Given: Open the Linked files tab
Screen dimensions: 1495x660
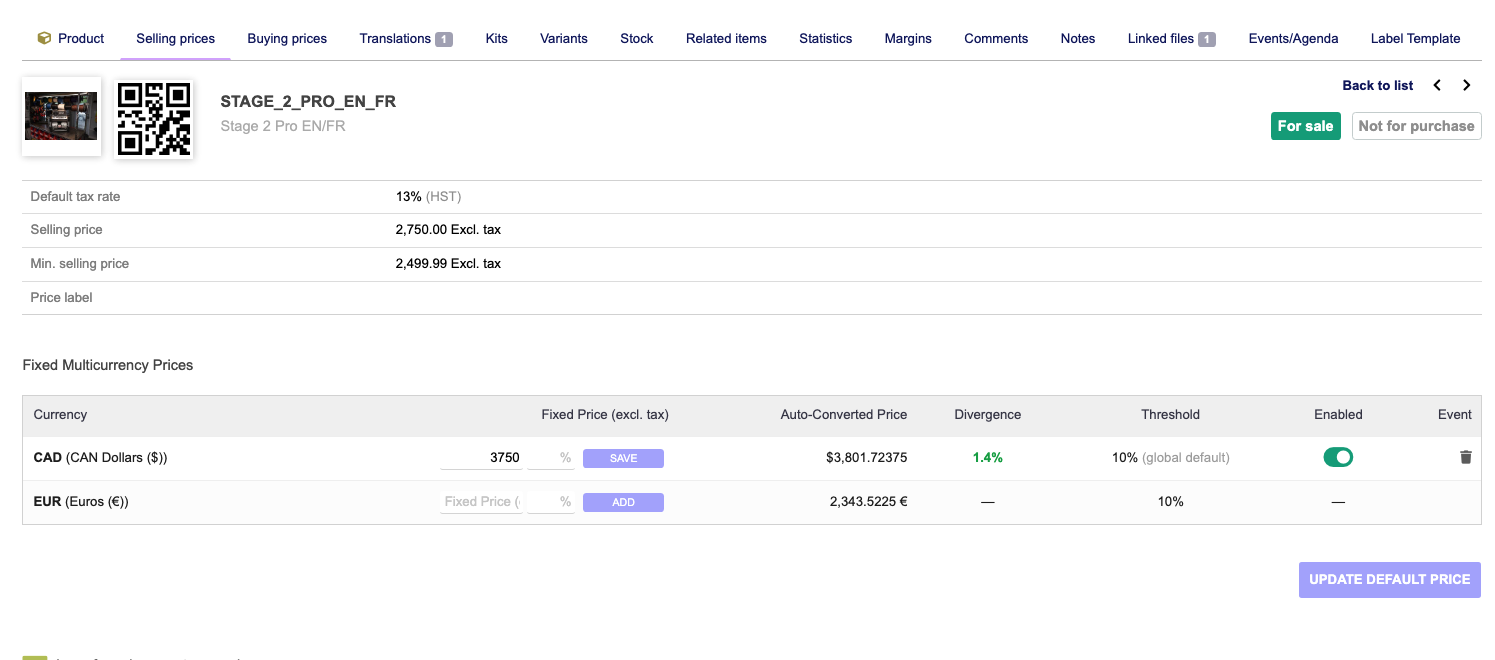Looking at the screenshot, I should pos(1170,38).
